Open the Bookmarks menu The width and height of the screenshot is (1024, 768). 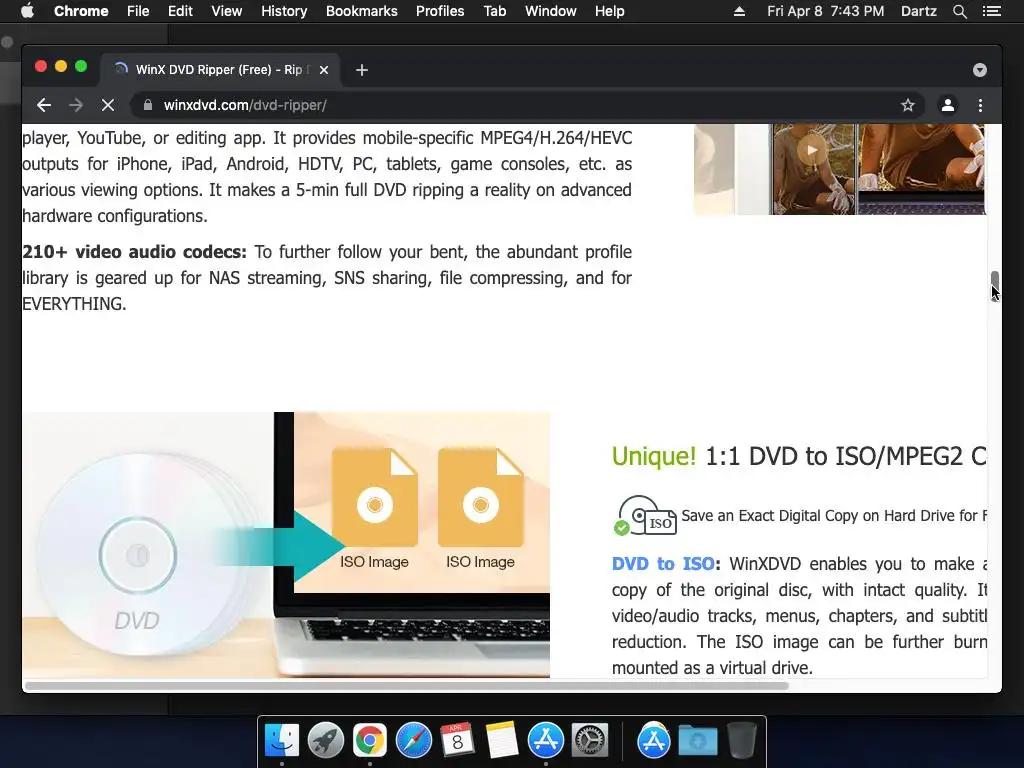click(x=362, y=11)
